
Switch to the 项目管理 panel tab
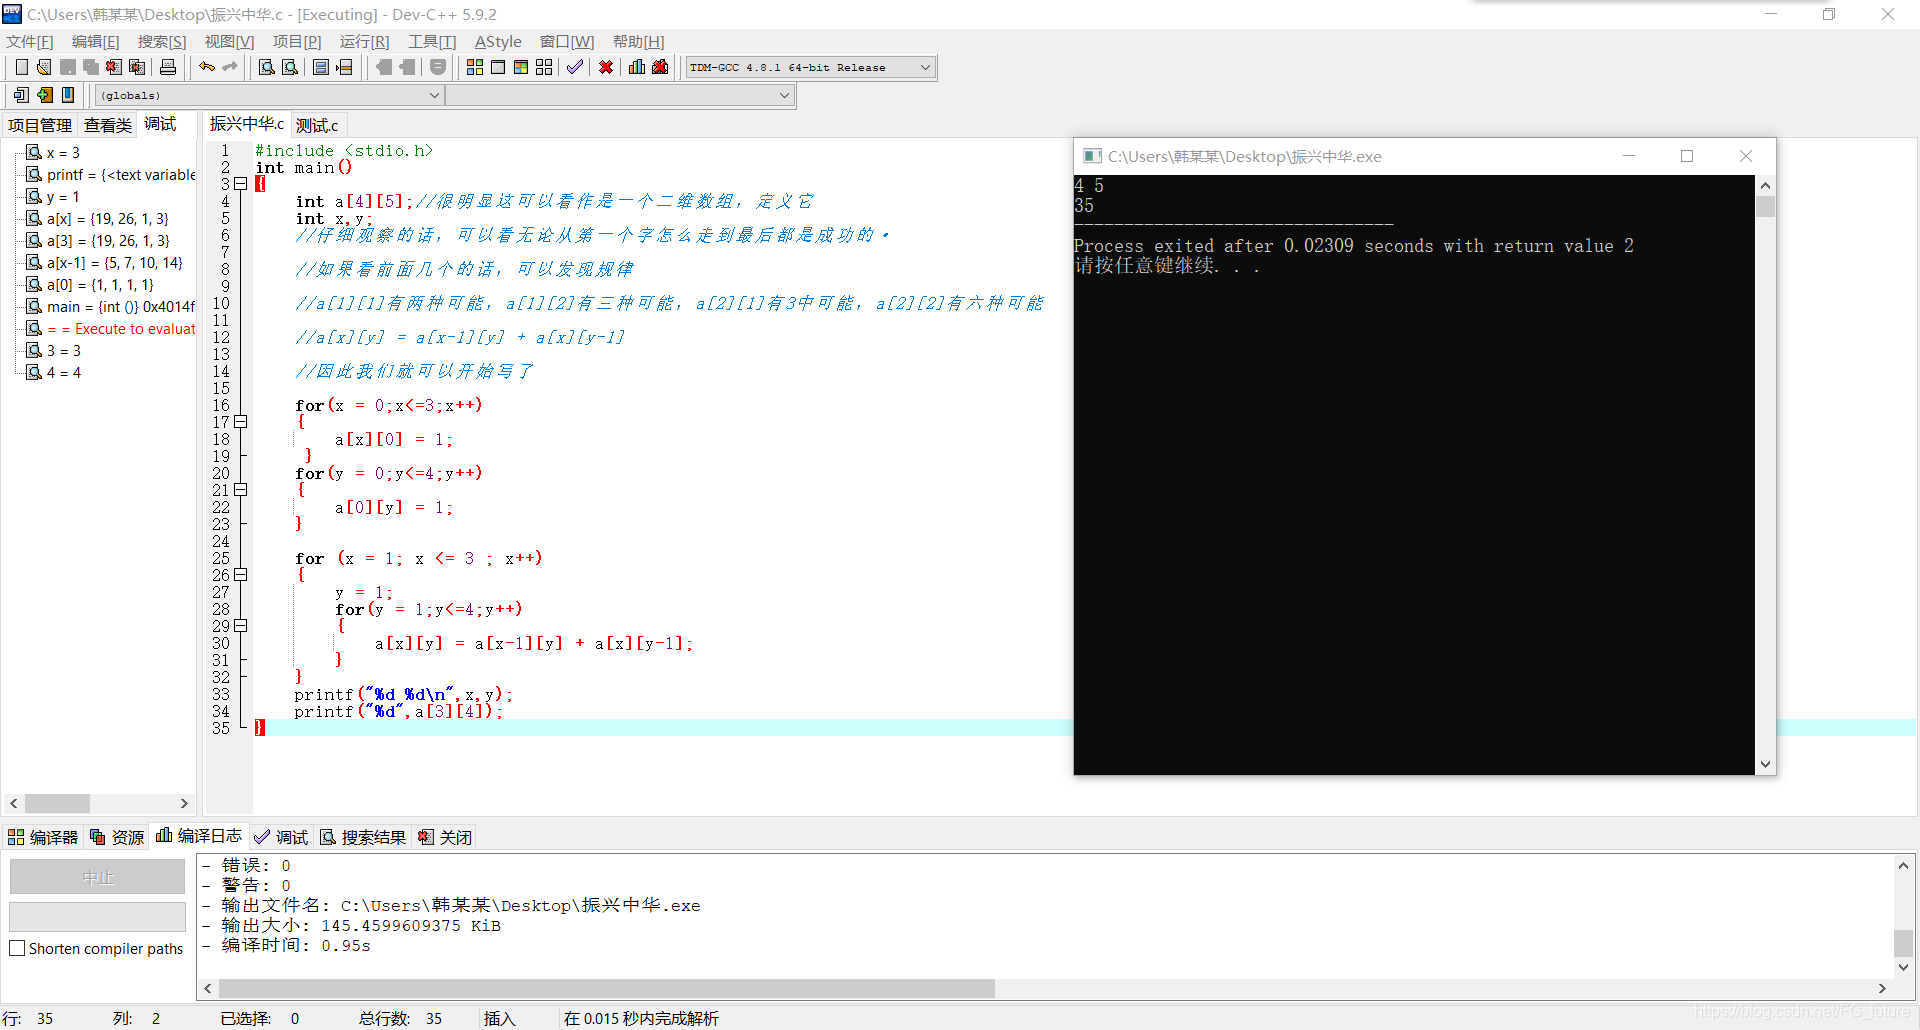40,125
